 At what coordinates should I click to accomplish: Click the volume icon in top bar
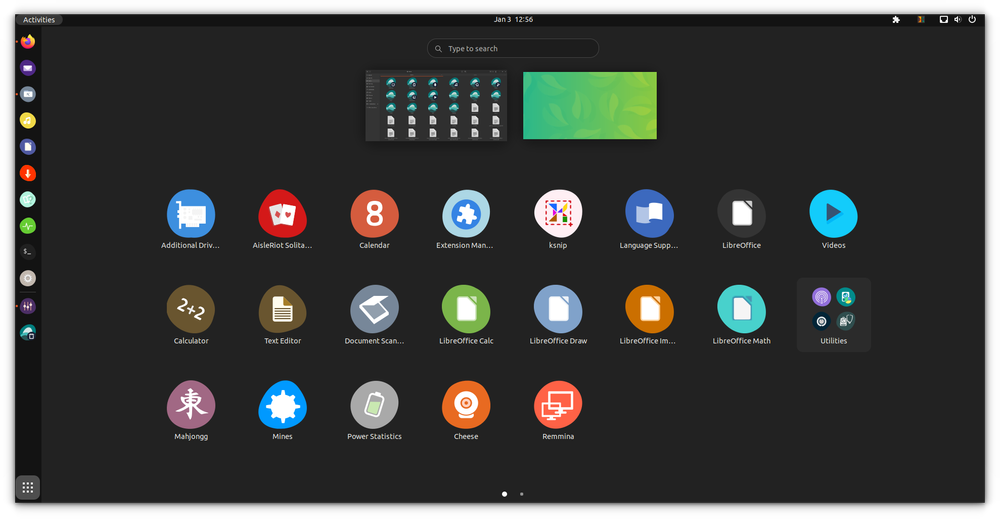click(x=957, y=20)
